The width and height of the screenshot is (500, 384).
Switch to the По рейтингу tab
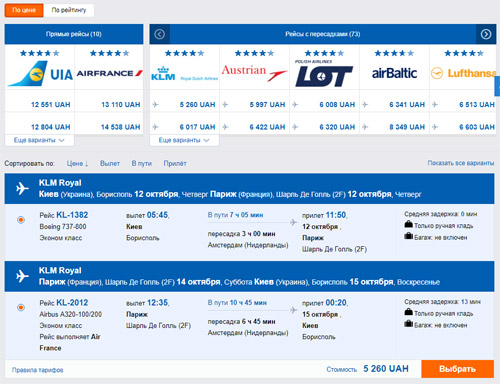click(69, 10)
